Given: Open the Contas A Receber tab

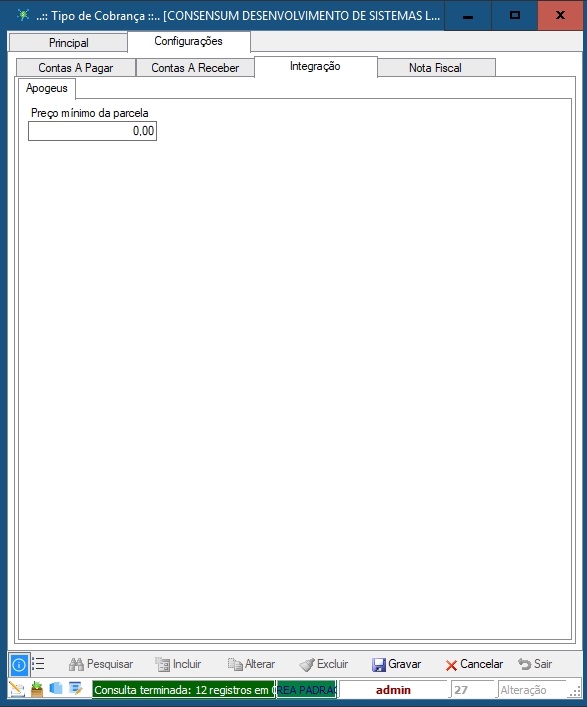Looking at the screenshot, I should click(x=195, y=68).
